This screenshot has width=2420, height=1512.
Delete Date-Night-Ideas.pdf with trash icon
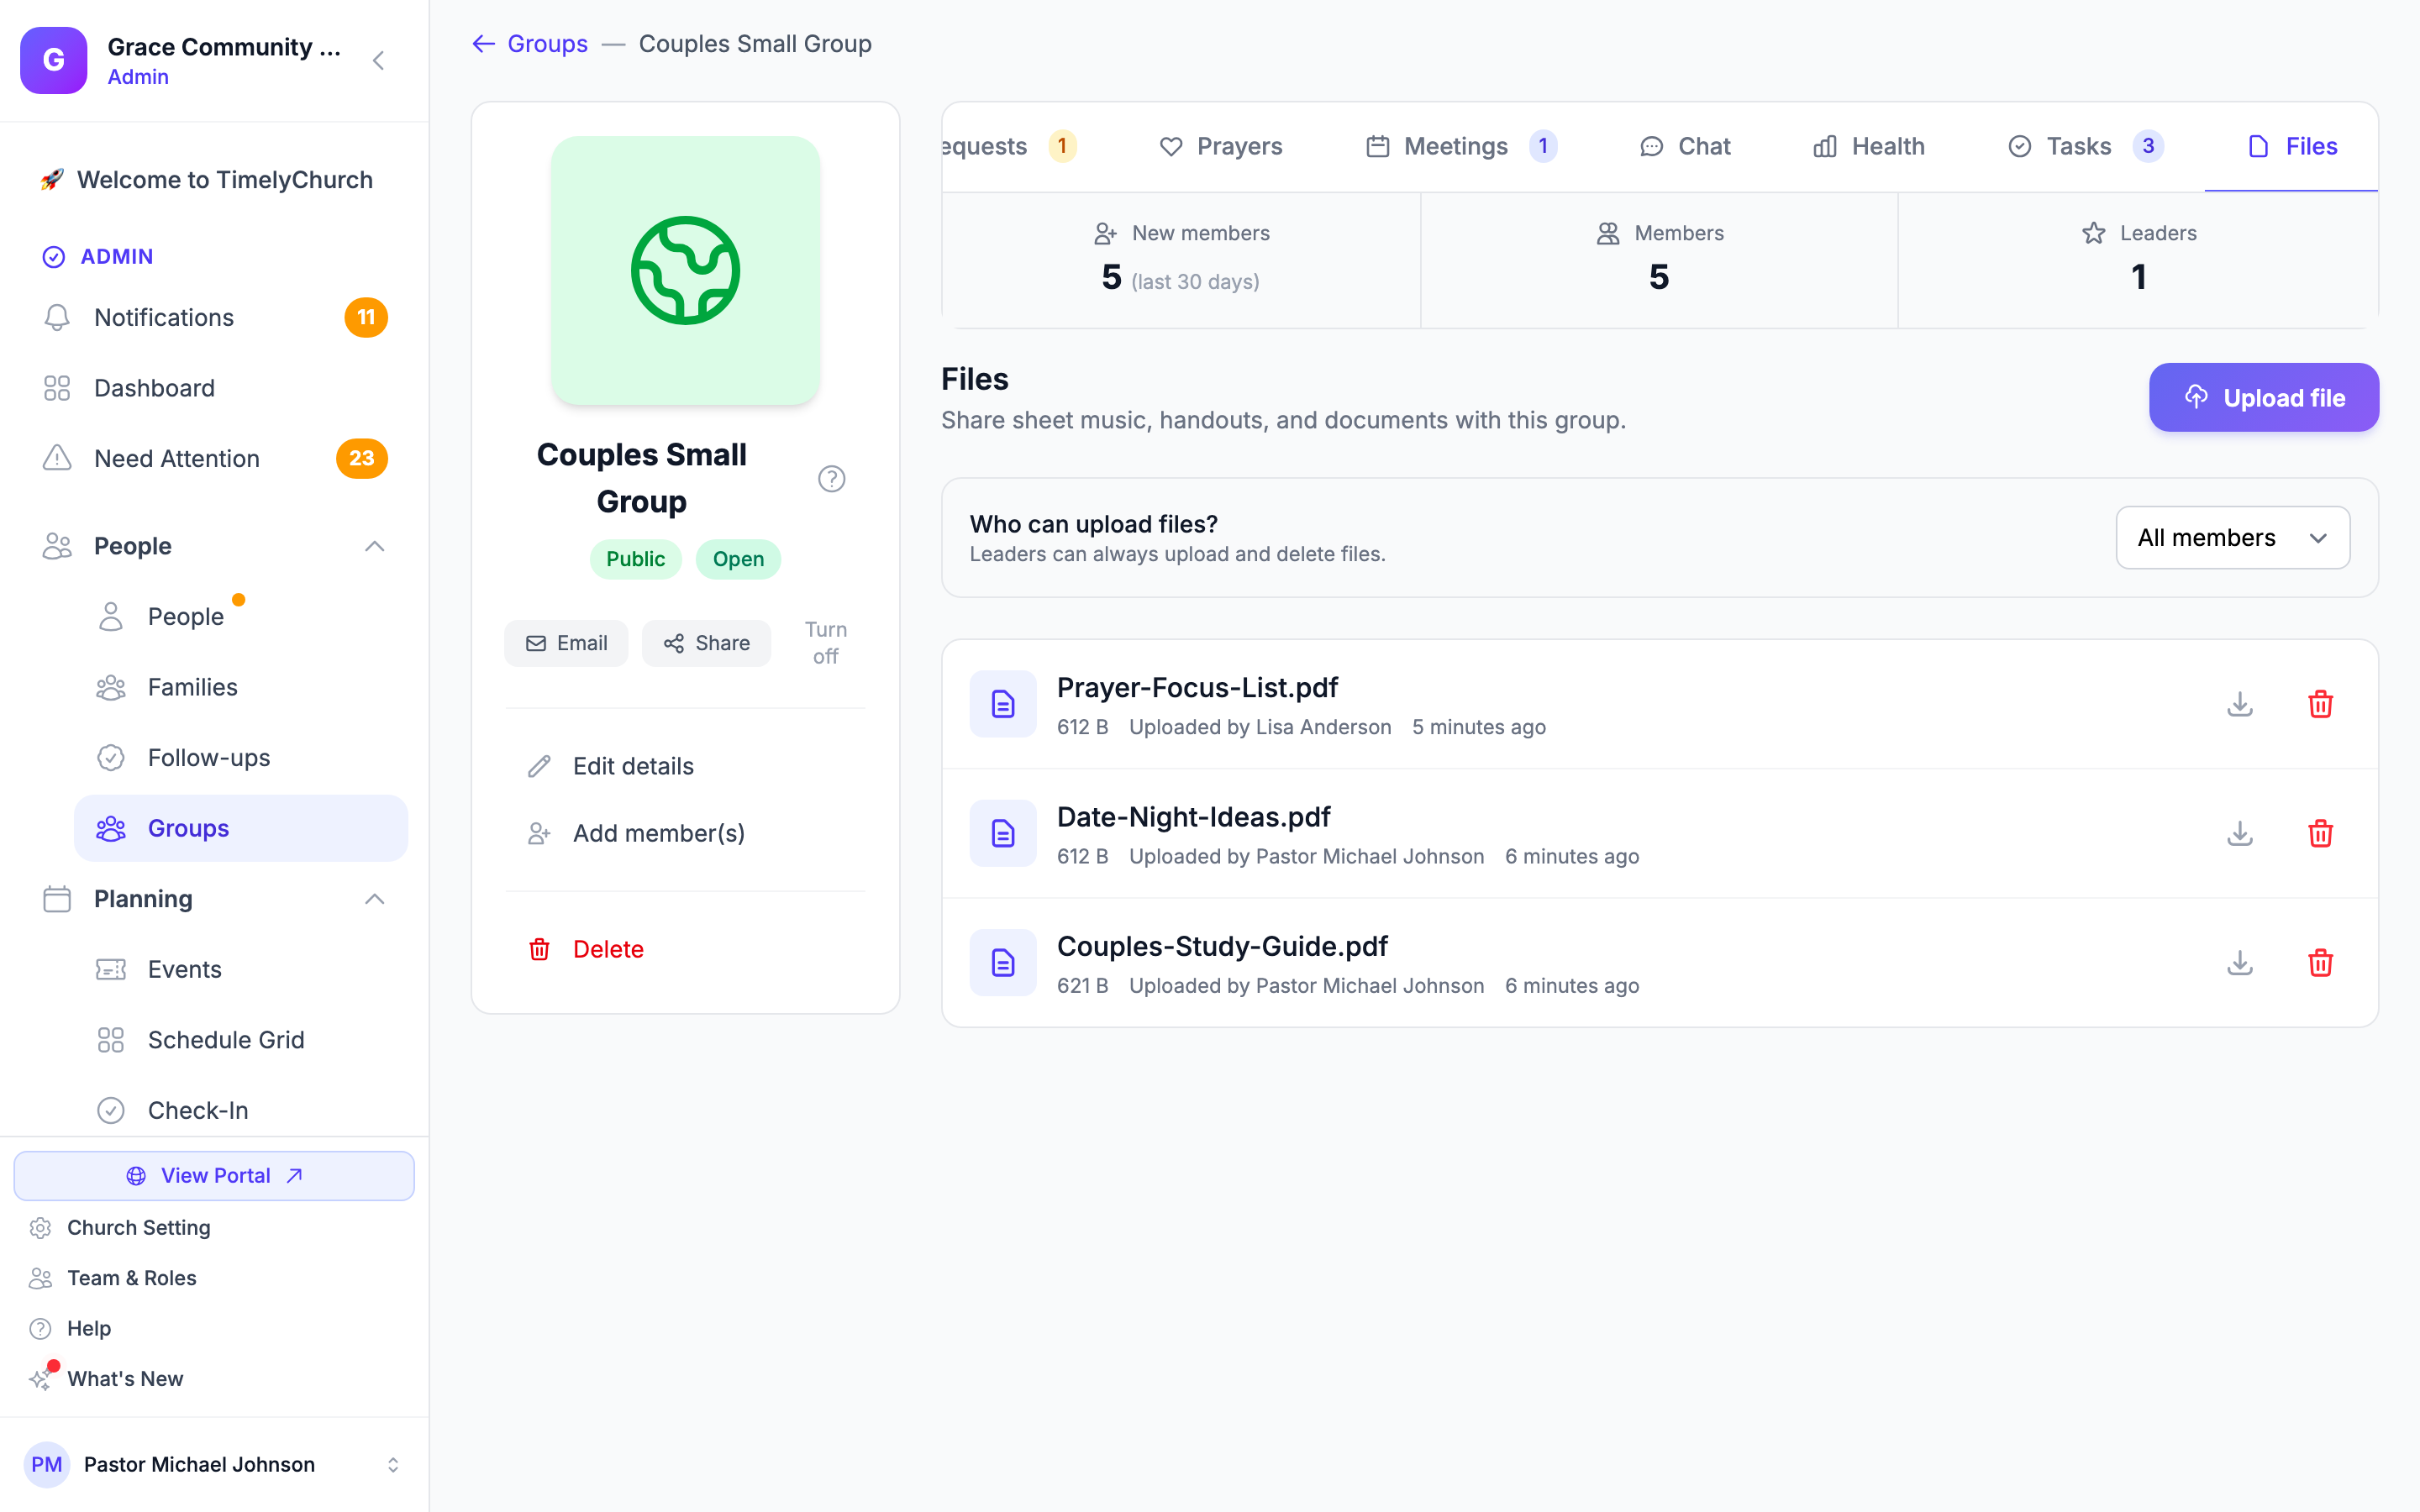[2320, 833]
